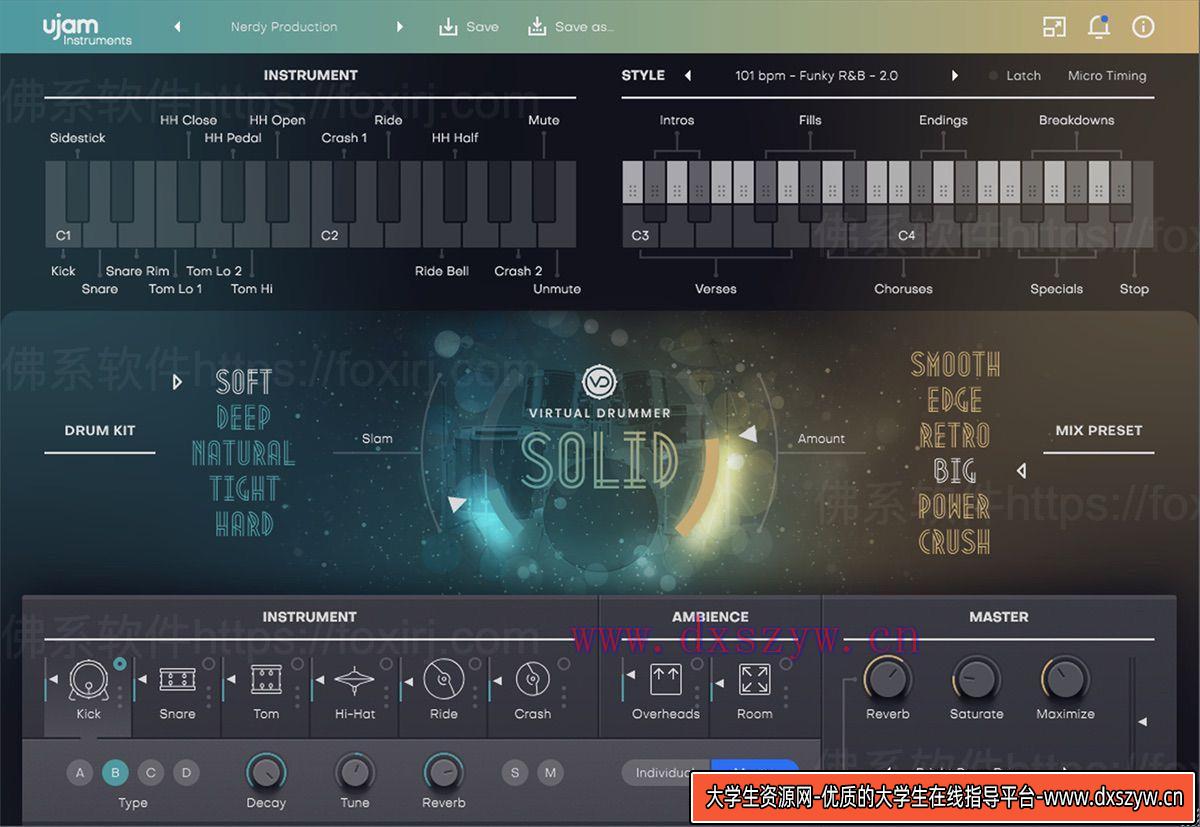The width and height of the screenshot is (1200, 827).
Task: Click the Mute M button
Action: pyautogui.click(x=550, y=772)
